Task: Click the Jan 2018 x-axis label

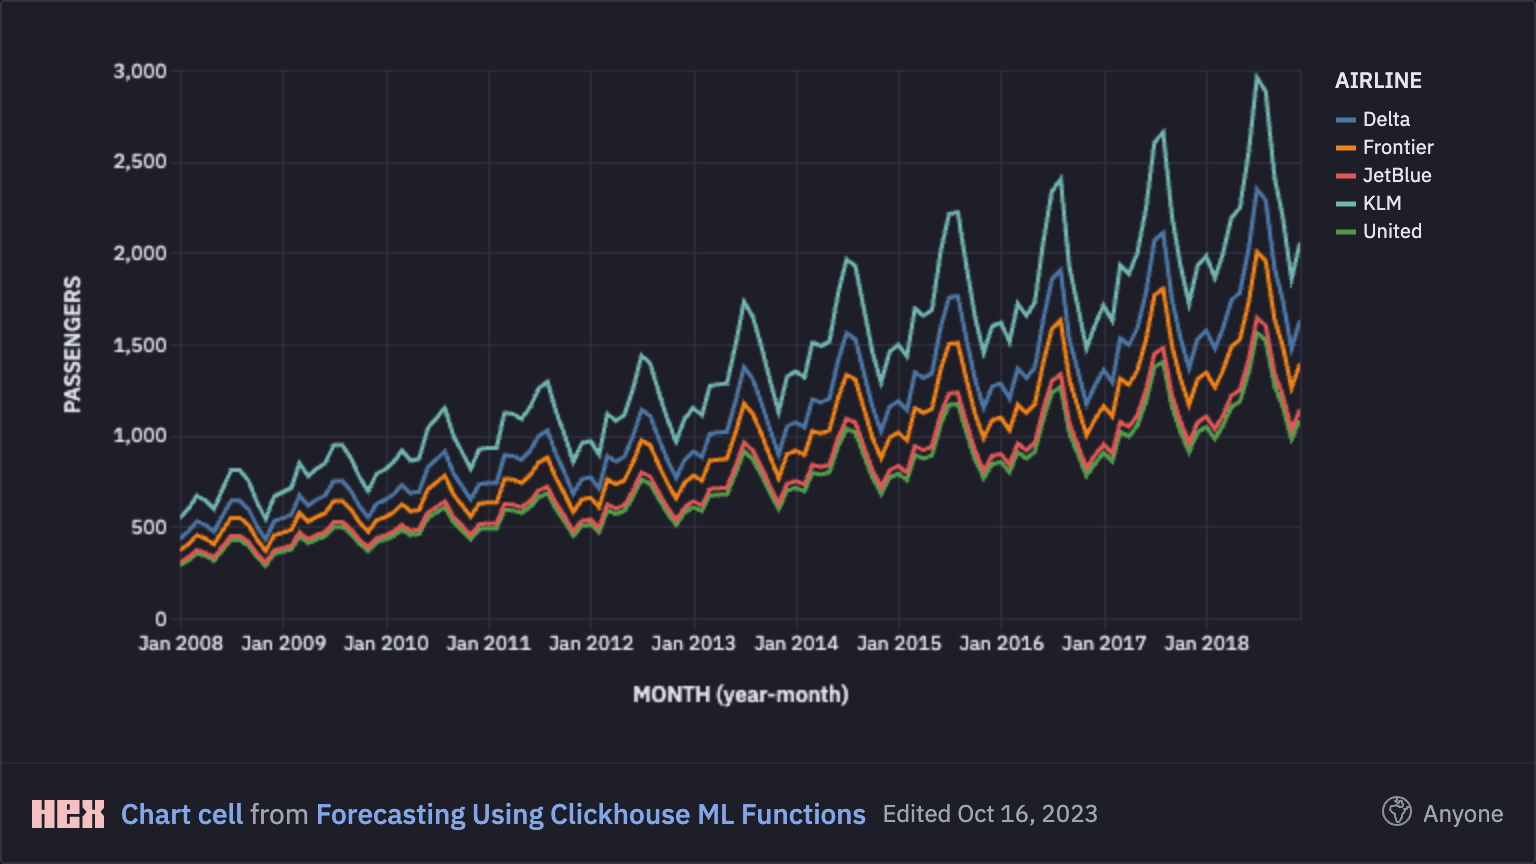Action: (1206, 643)
